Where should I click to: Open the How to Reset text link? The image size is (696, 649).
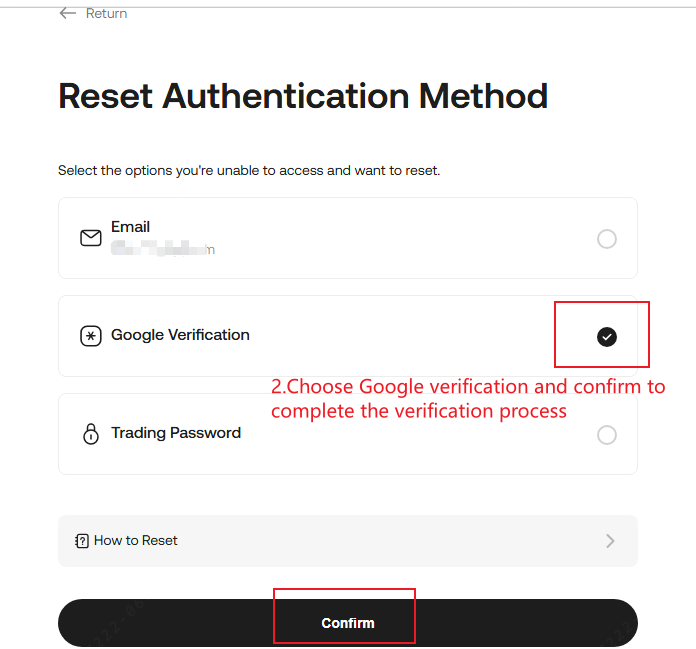tap(136, 541)
